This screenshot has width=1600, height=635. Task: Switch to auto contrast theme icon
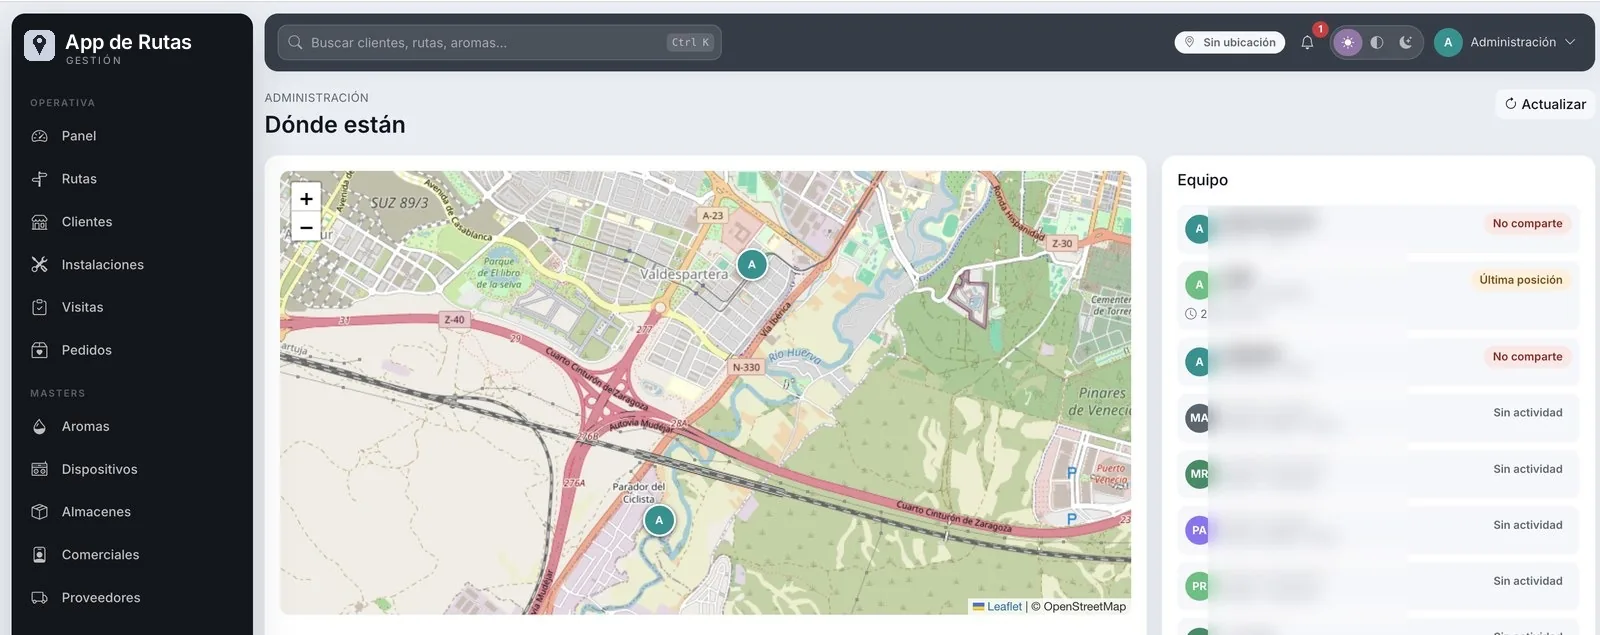(1377, 42)
